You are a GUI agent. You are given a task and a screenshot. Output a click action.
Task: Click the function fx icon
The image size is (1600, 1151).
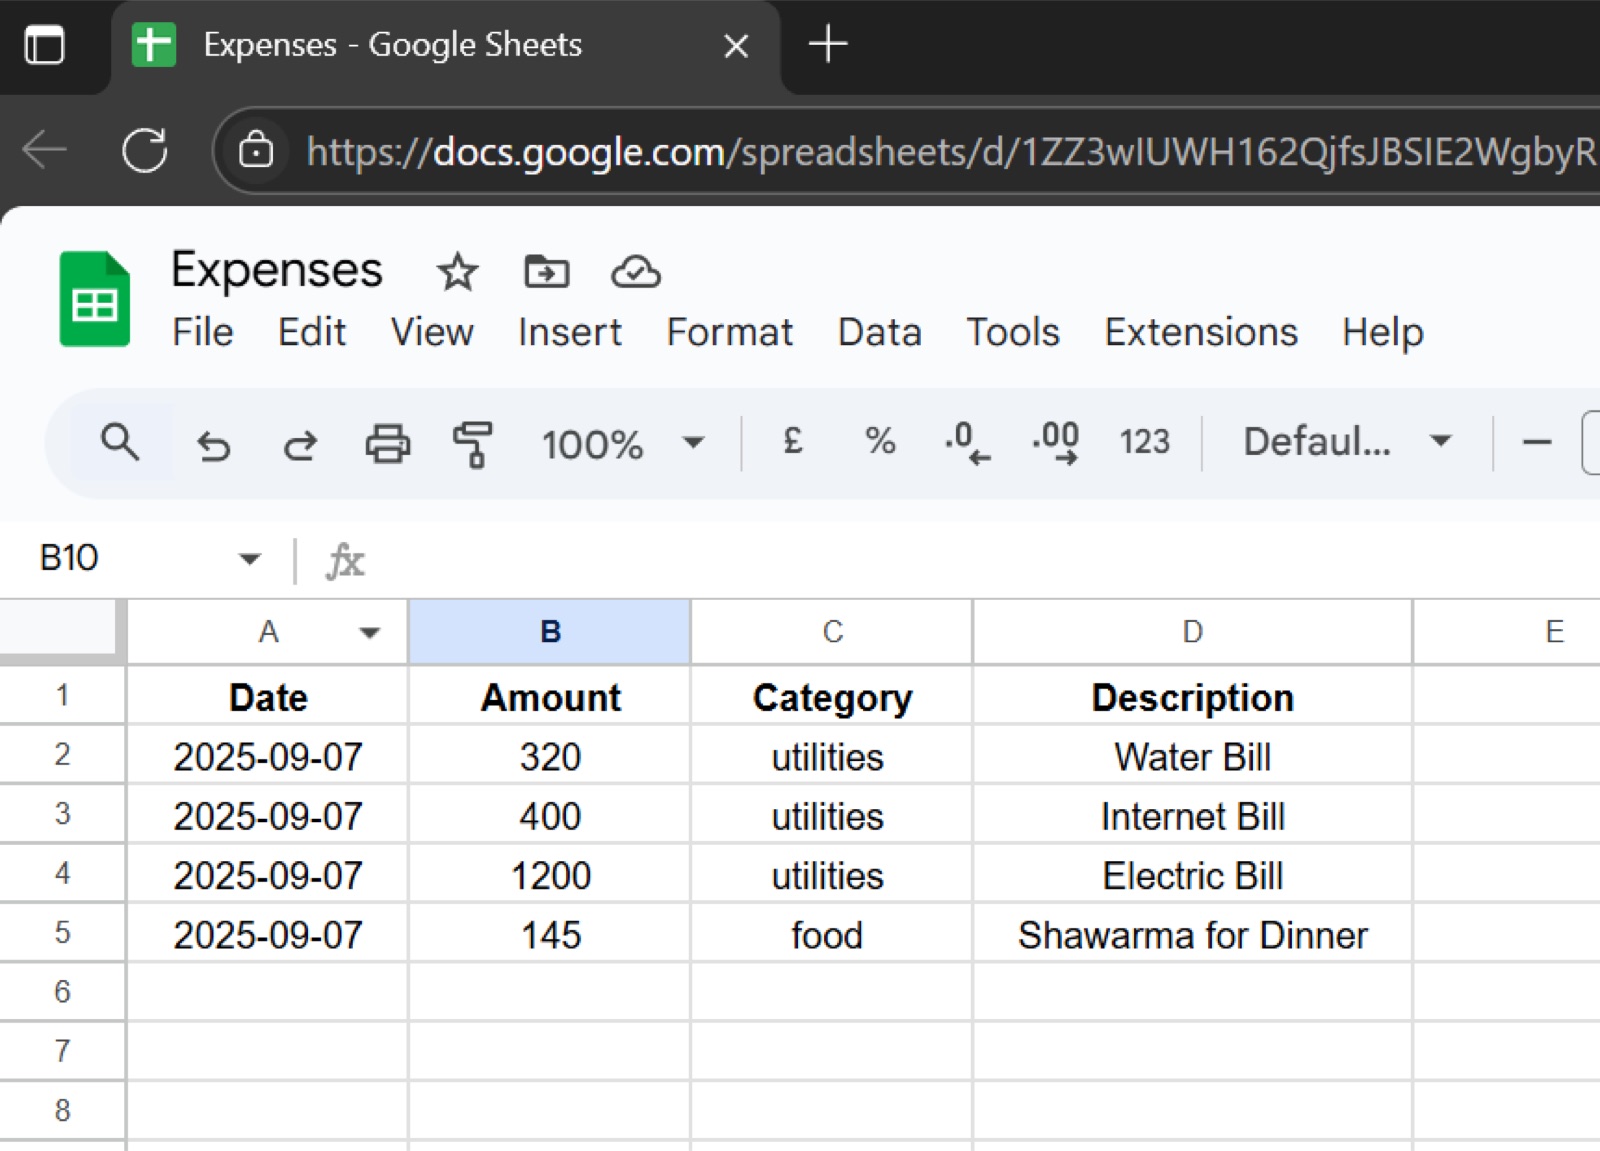(x=345, y=560)
